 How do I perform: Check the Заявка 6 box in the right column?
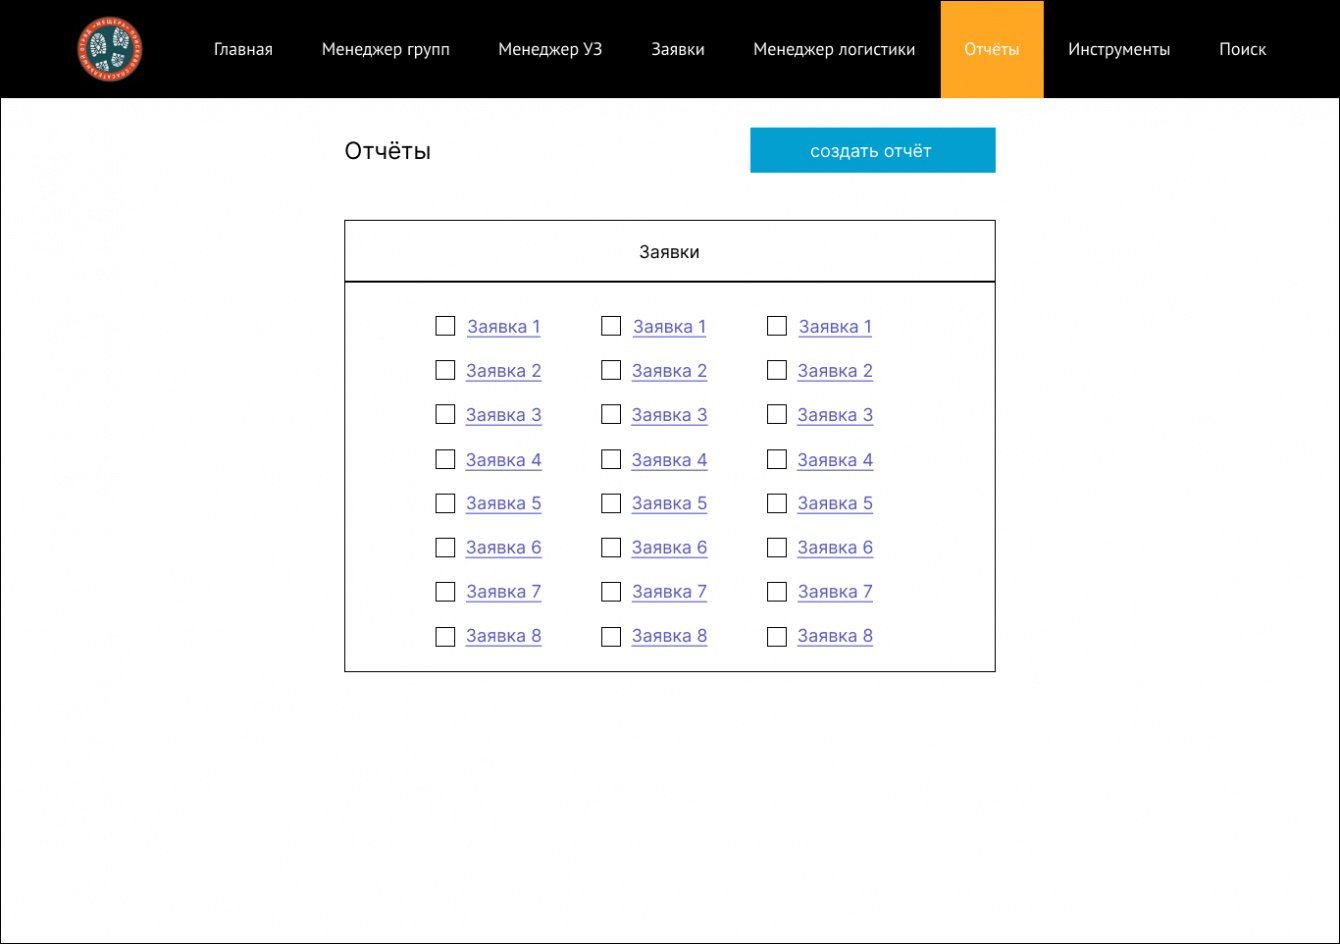[777, 547]
